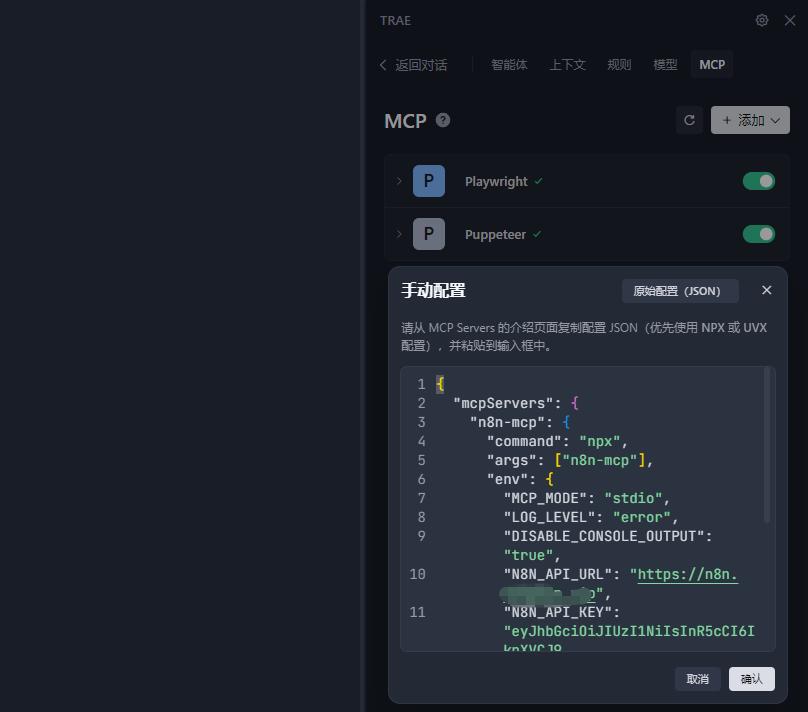Switch to the 模型 tab

[665, 65]
